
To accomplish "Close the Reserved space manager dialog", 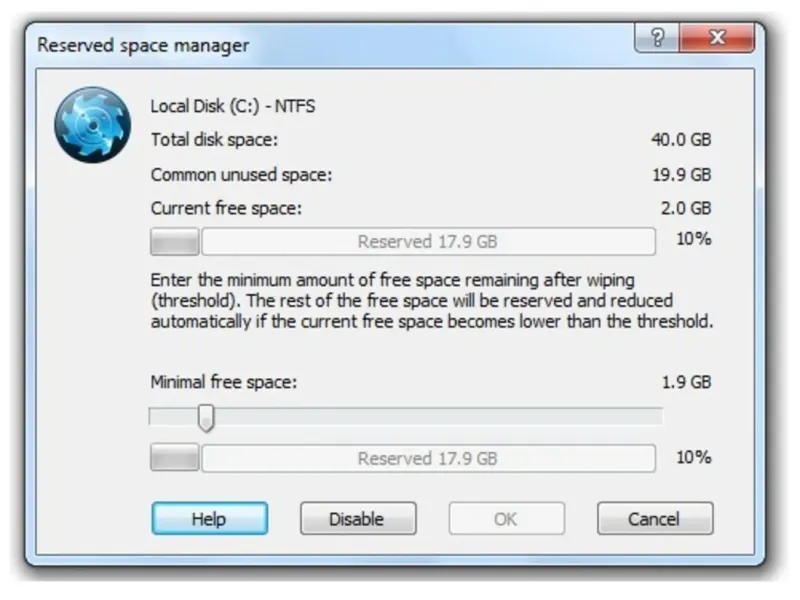I will coord(717,38).
